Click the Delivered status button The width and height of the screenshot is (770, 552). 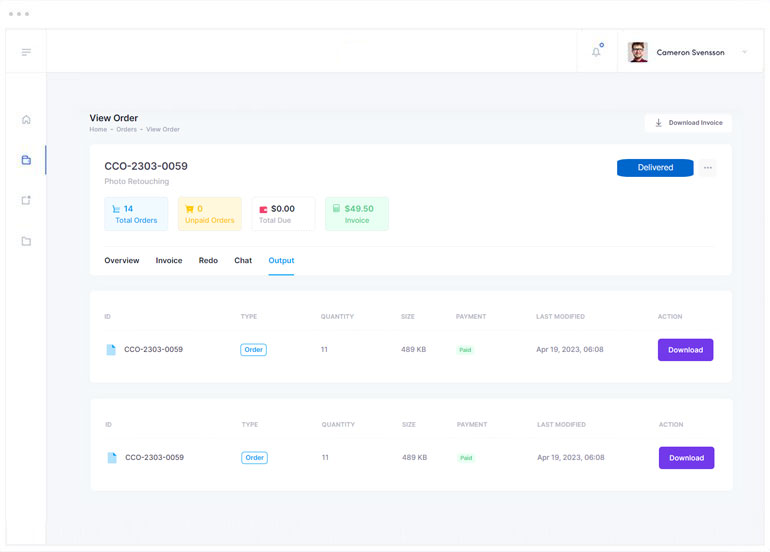coord(655,168)
